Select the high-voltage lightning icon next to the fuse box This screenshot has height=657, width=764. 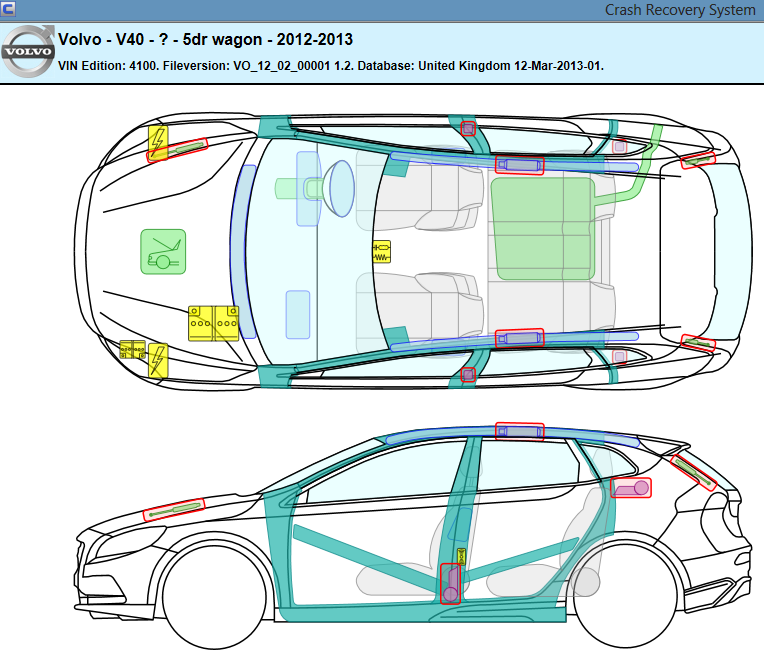[x=158, y=361]
